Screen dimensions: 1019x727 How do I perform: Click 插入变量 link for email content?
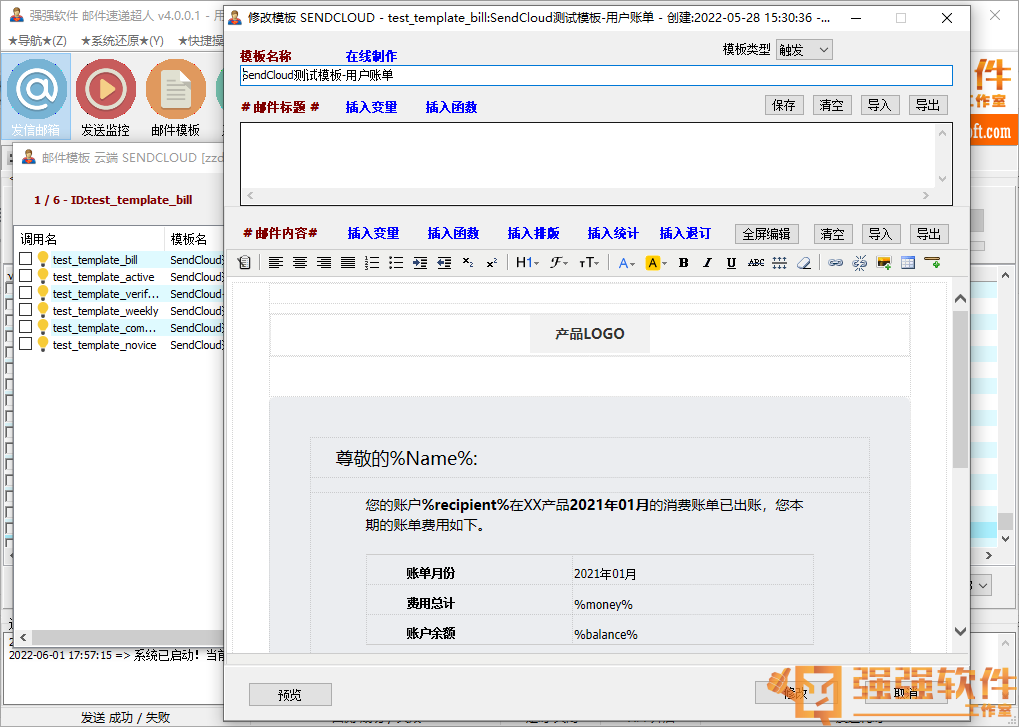pyautogui.click(x=373, y=233)
